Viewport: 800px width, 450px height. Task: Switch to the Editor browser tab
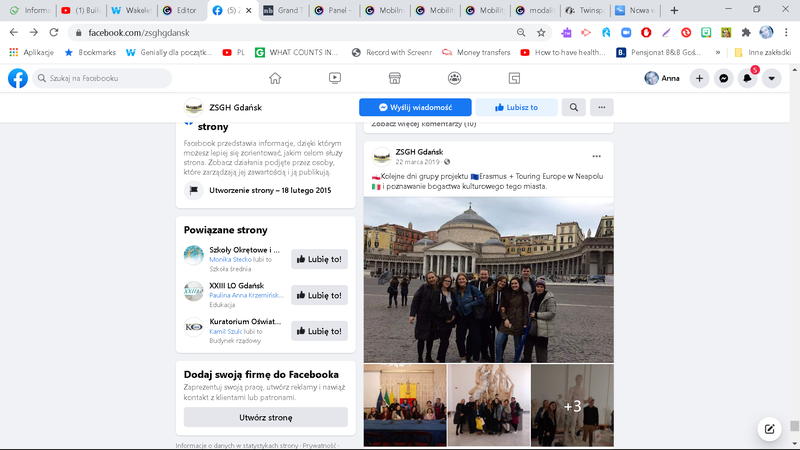[x=178, y=10]
